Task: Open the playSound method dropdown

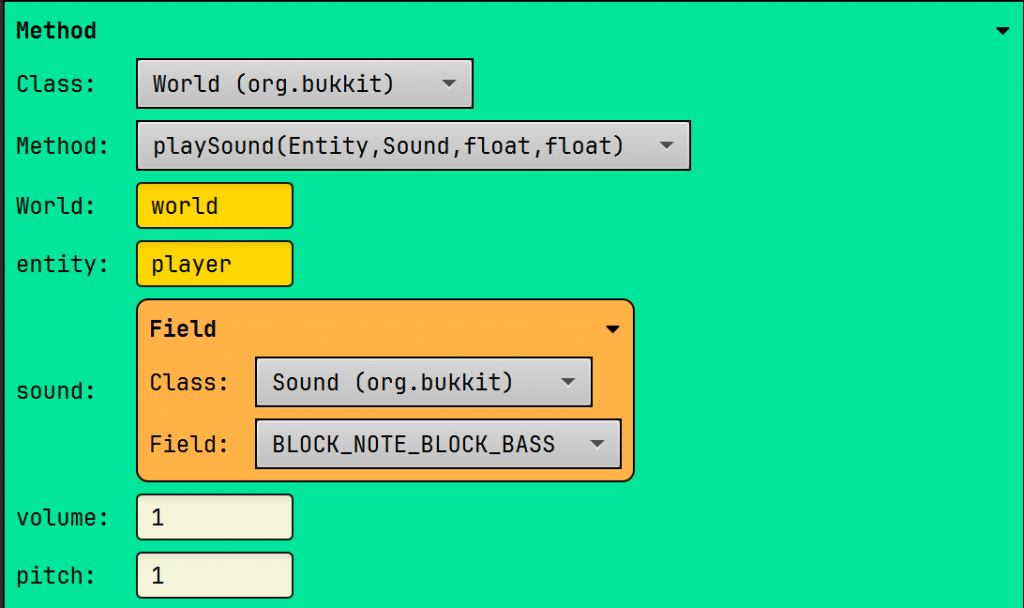Action: (x=412, y=146)
